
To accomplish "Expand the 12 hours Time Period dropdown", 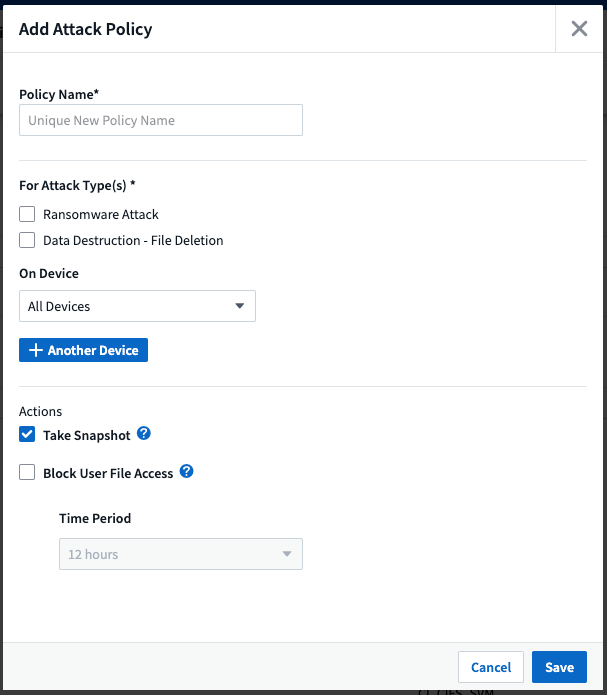I will [180, 554].
